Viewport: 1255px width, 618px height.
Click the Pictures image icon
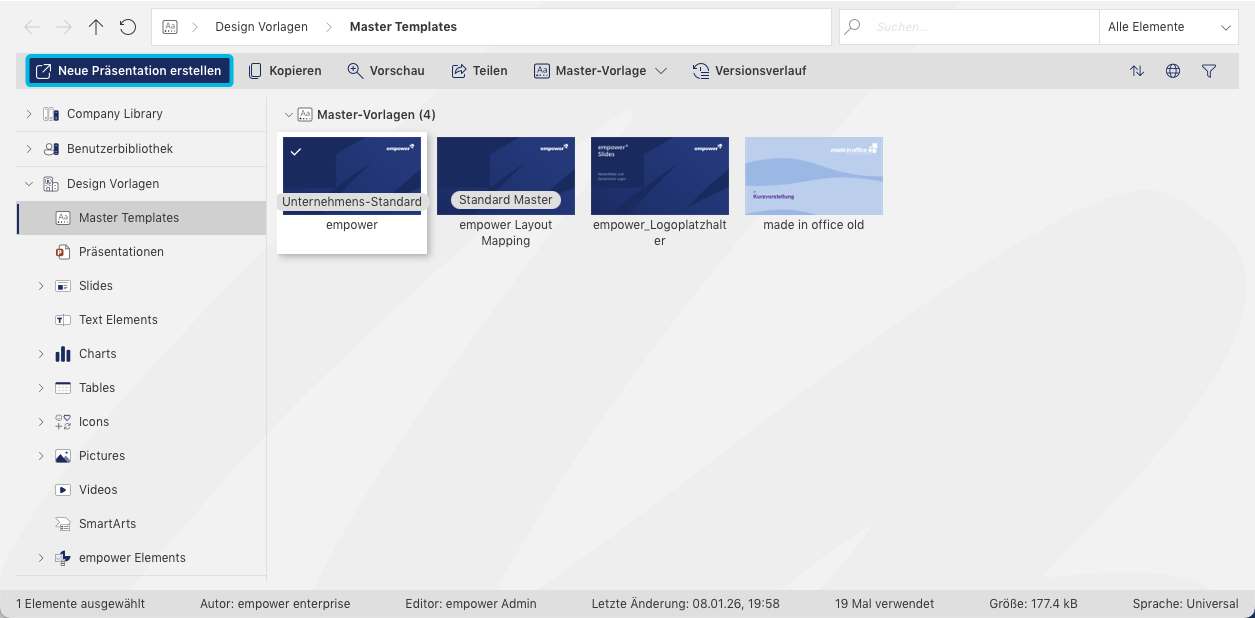click(x=63, y=456)
